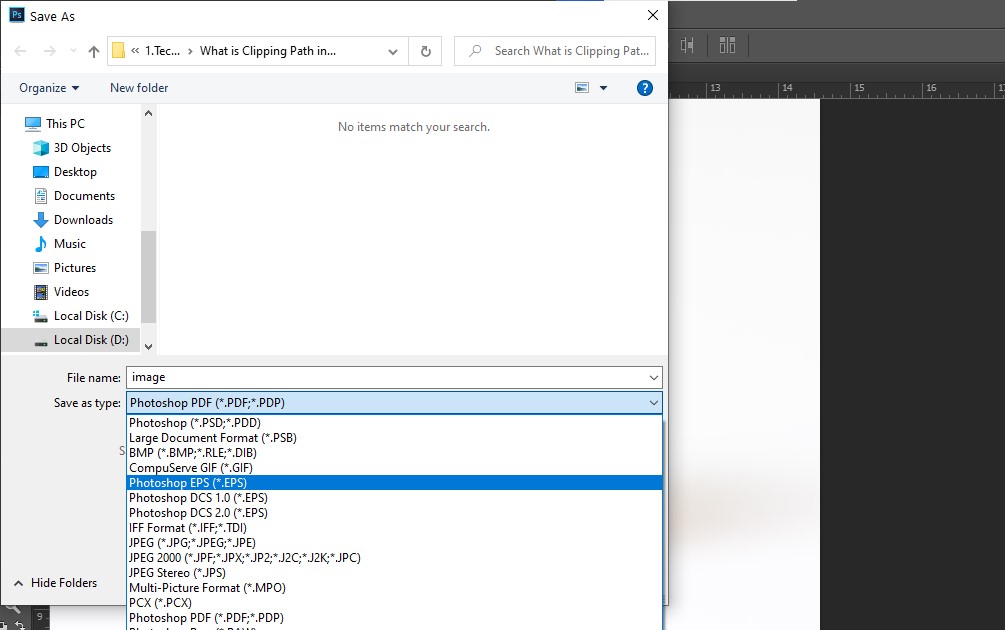The width and height of the screenshot is (1005, 630).
Task: Expand the view options dropdown arrow
Action: coord(603,88)
